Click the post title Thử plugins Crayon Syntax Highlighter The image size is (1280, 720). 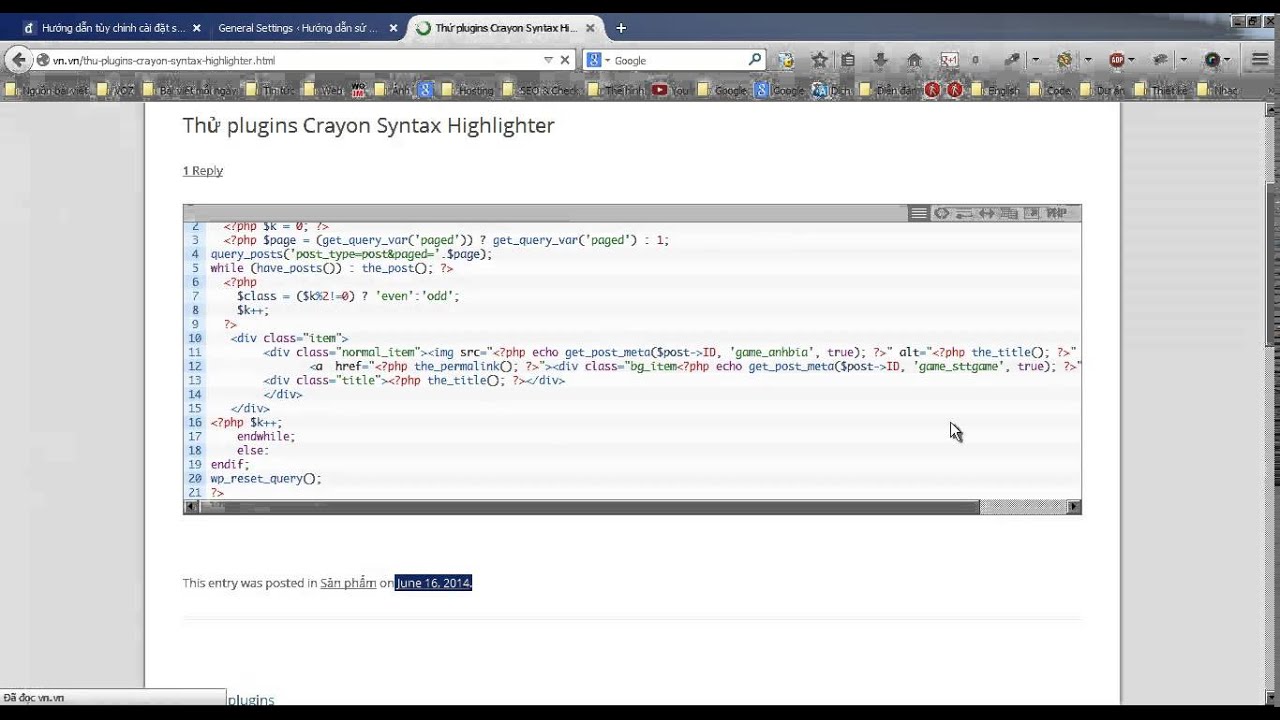point(368,125)
